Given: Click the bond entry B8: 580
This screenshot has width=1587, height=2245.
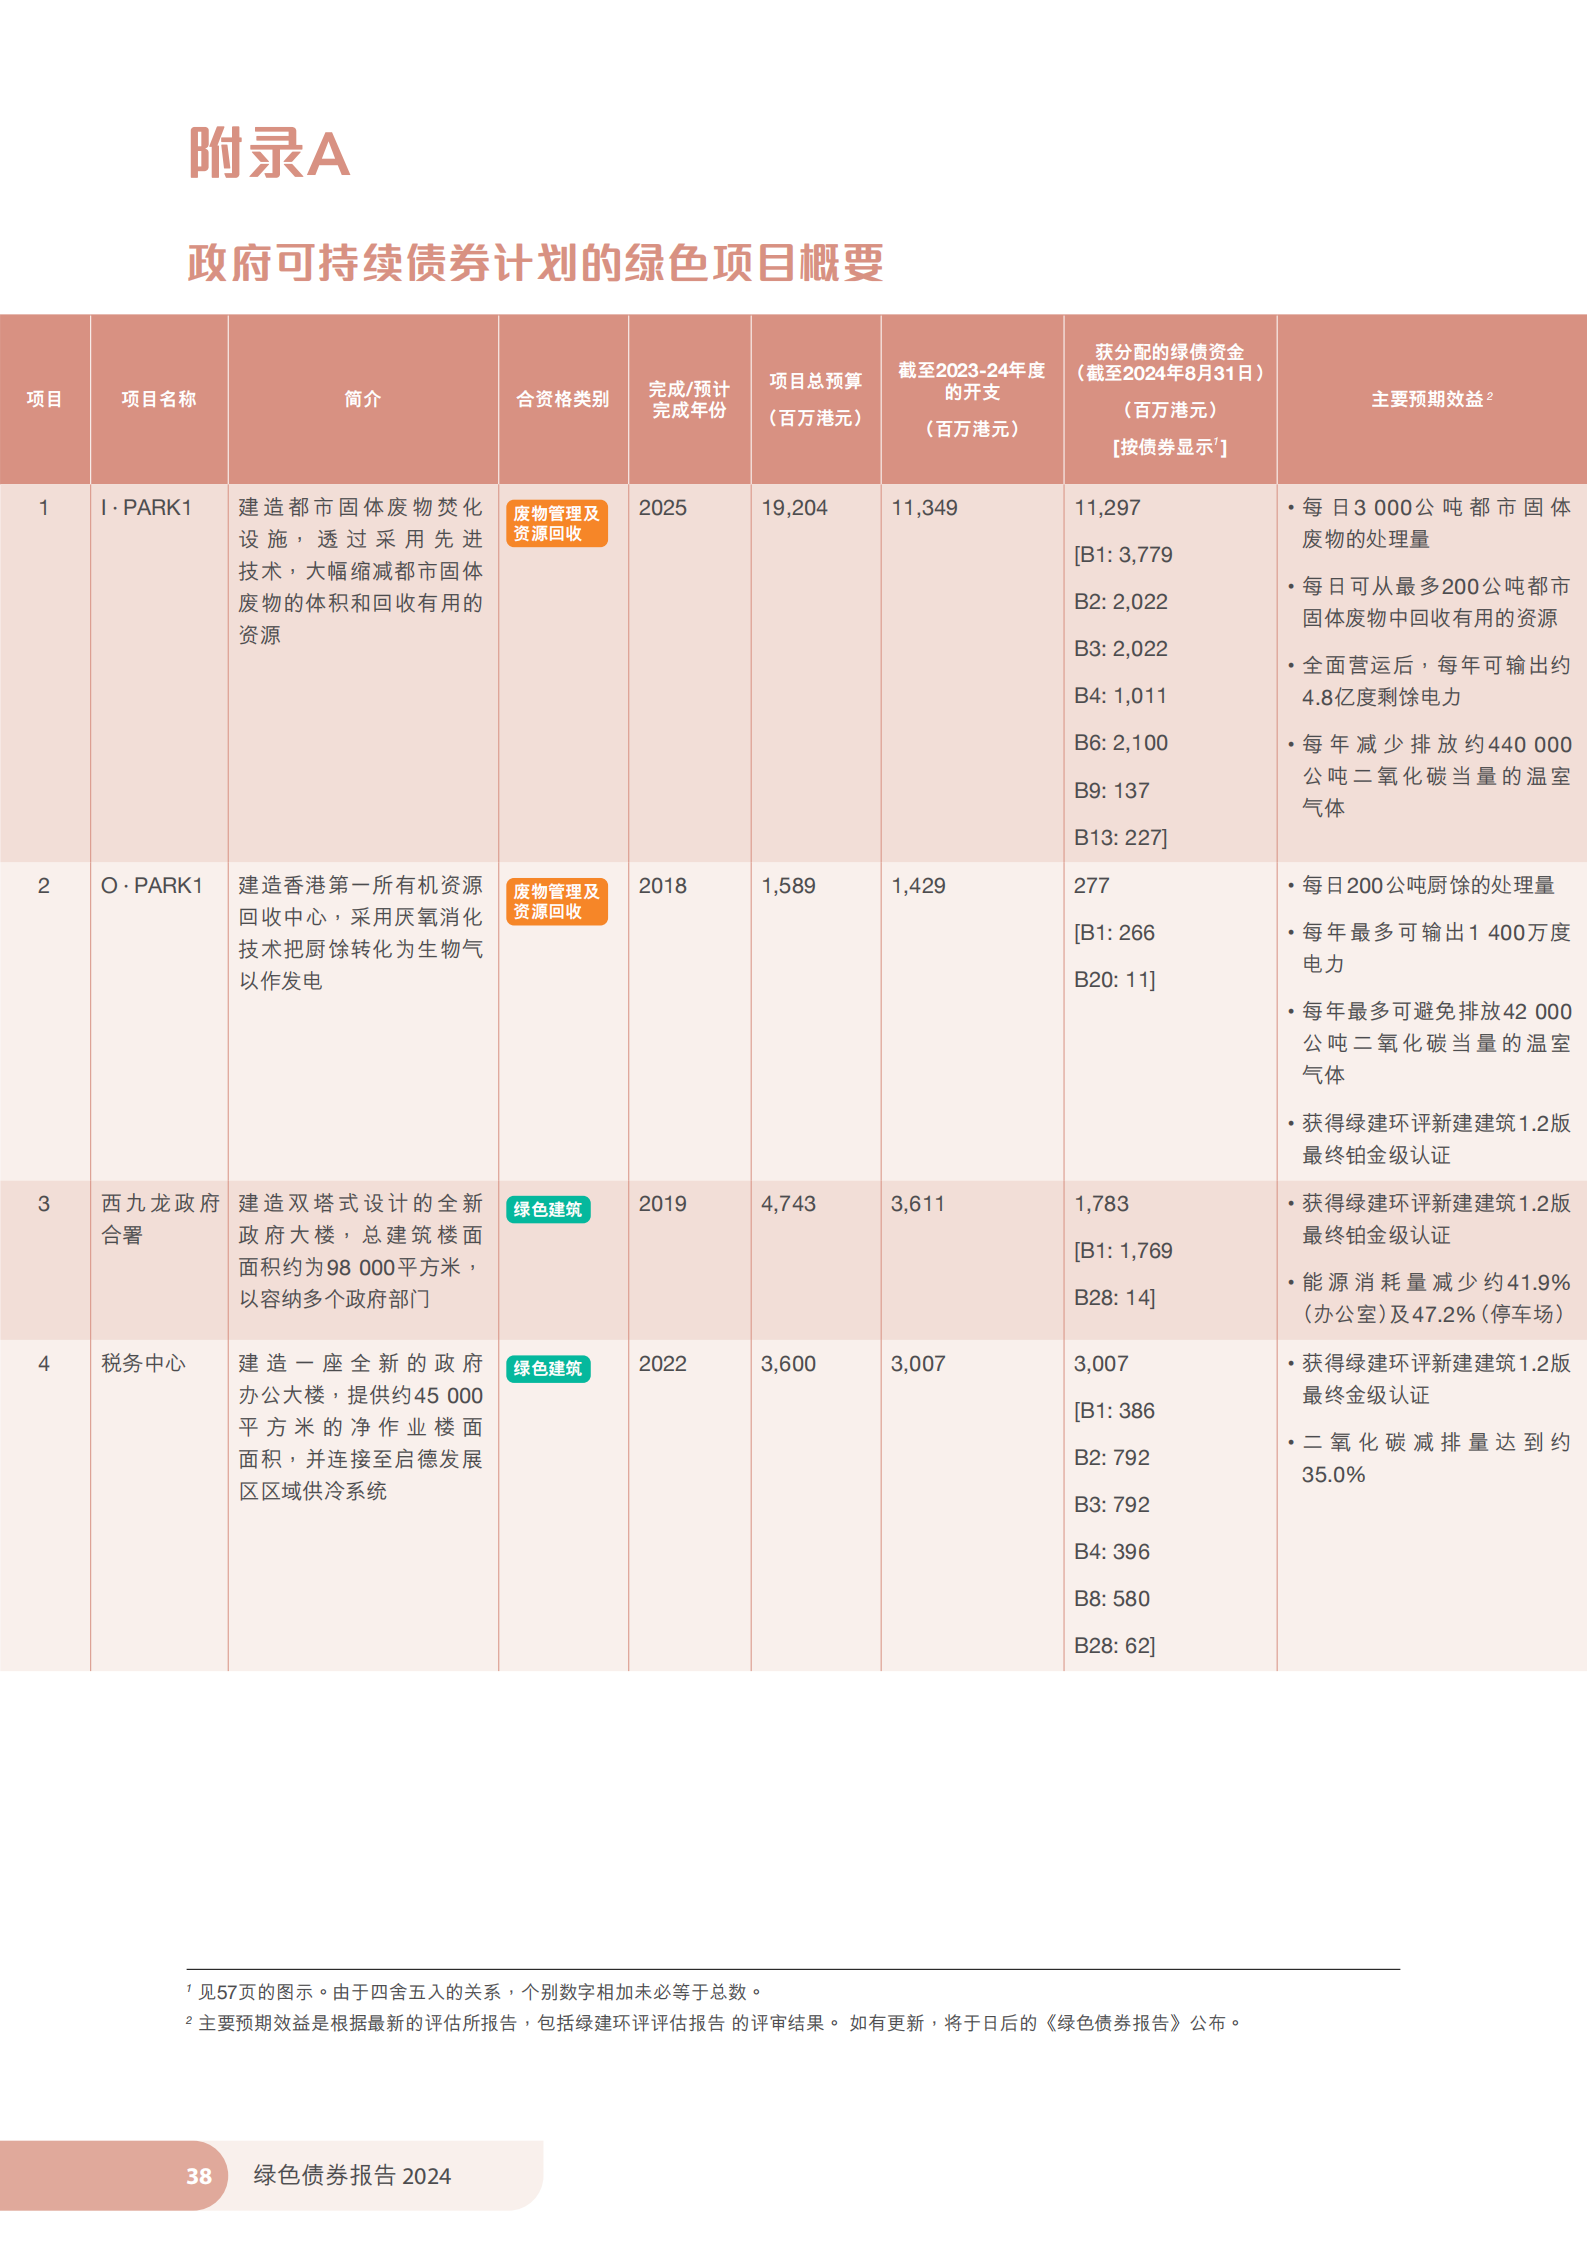Looking at the screenshot, I should coord(1112,1598).
